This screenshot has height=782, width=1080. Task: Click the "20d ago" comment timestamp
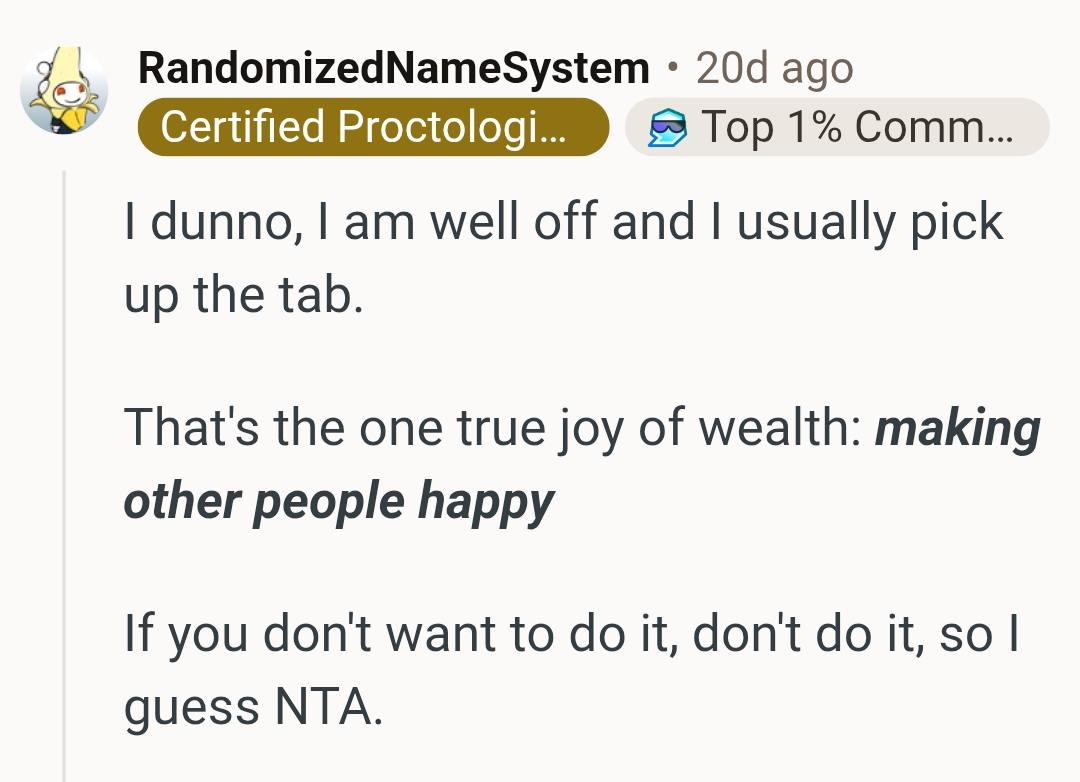(774, 69)
